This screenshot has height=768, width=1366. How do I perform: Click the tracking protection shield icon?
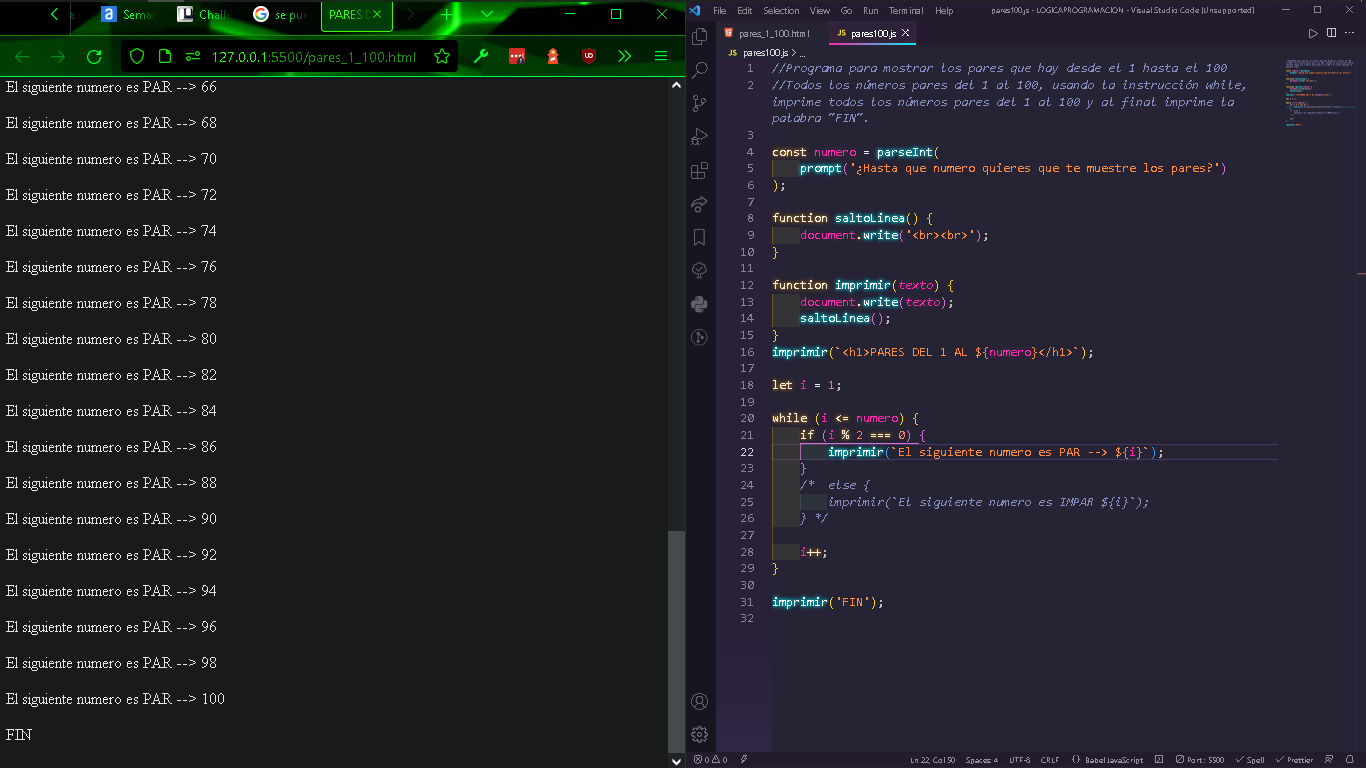[x=138, y=57]
